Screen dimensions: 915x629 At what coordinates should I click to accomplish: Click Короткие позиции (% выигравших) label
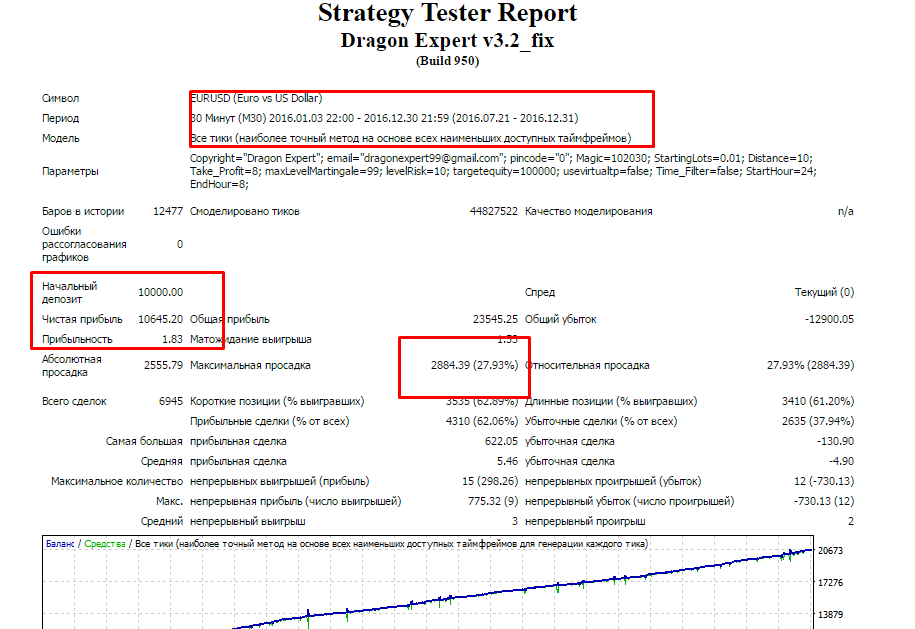[277, 401]
